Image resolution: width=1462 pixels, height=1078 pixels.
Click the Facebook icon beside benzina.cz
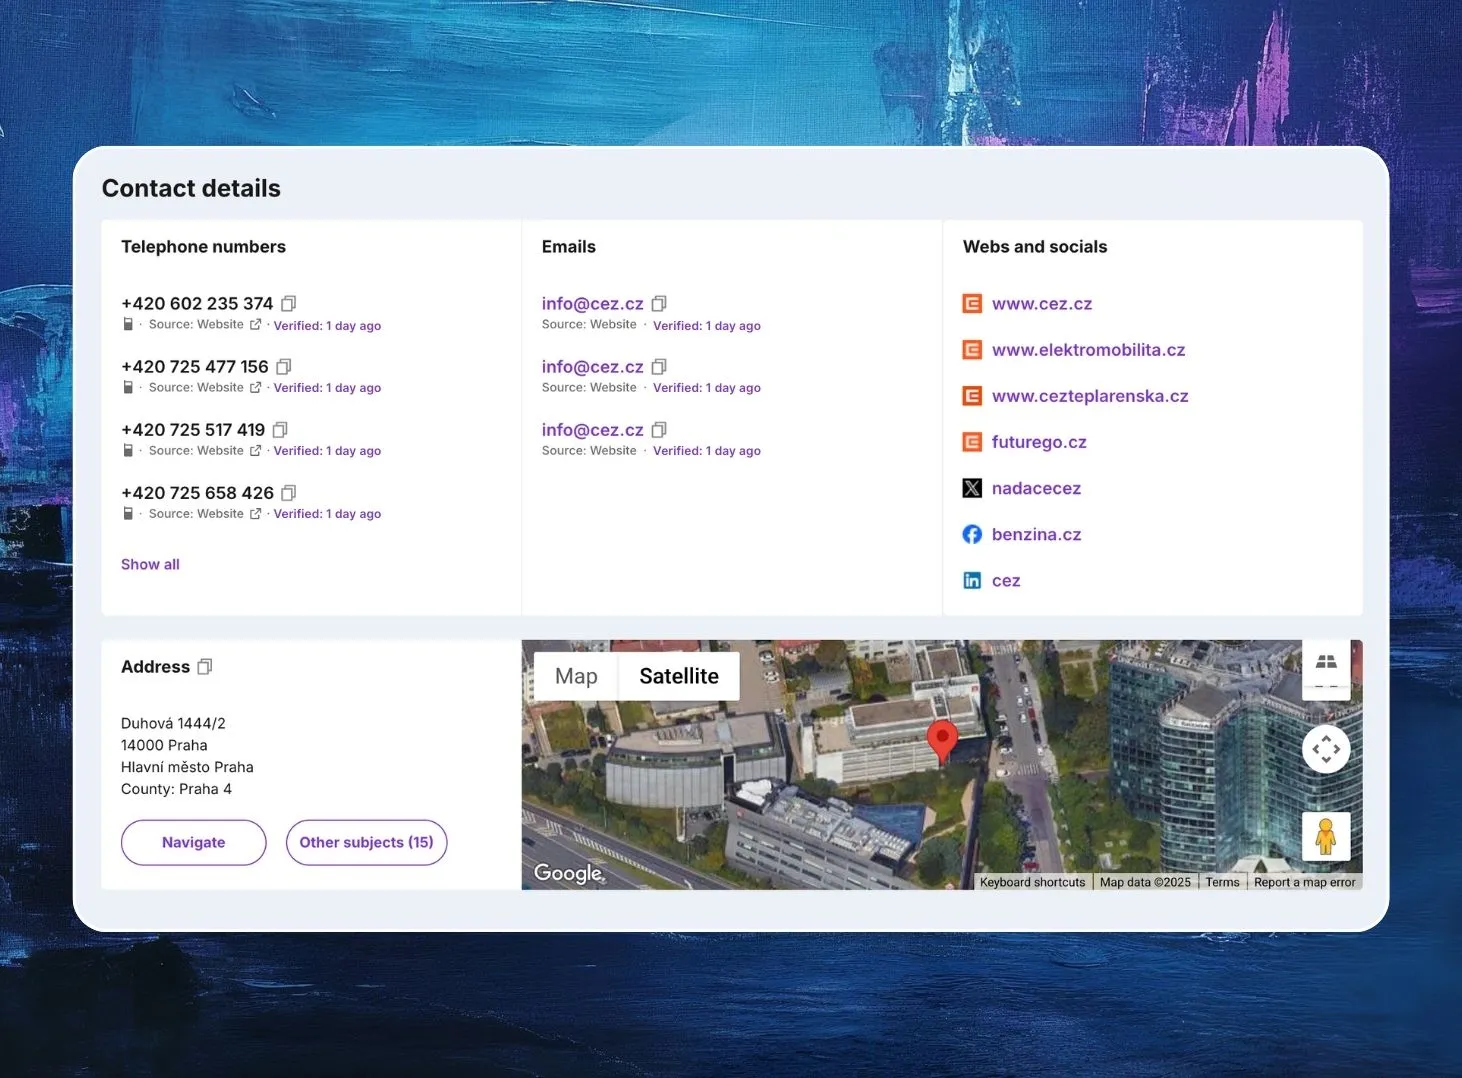click(972, 534)
